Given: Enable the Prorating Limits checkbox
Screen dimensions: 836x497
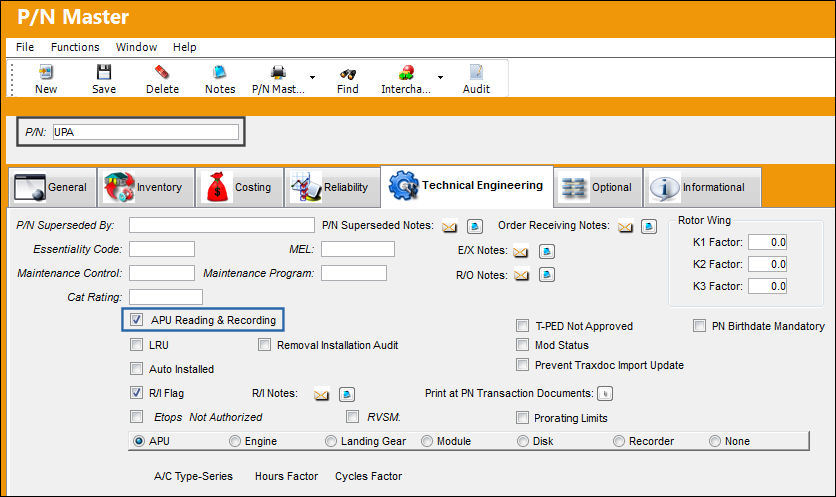Looking at the screenshot, I should click(x=522, y=417).
